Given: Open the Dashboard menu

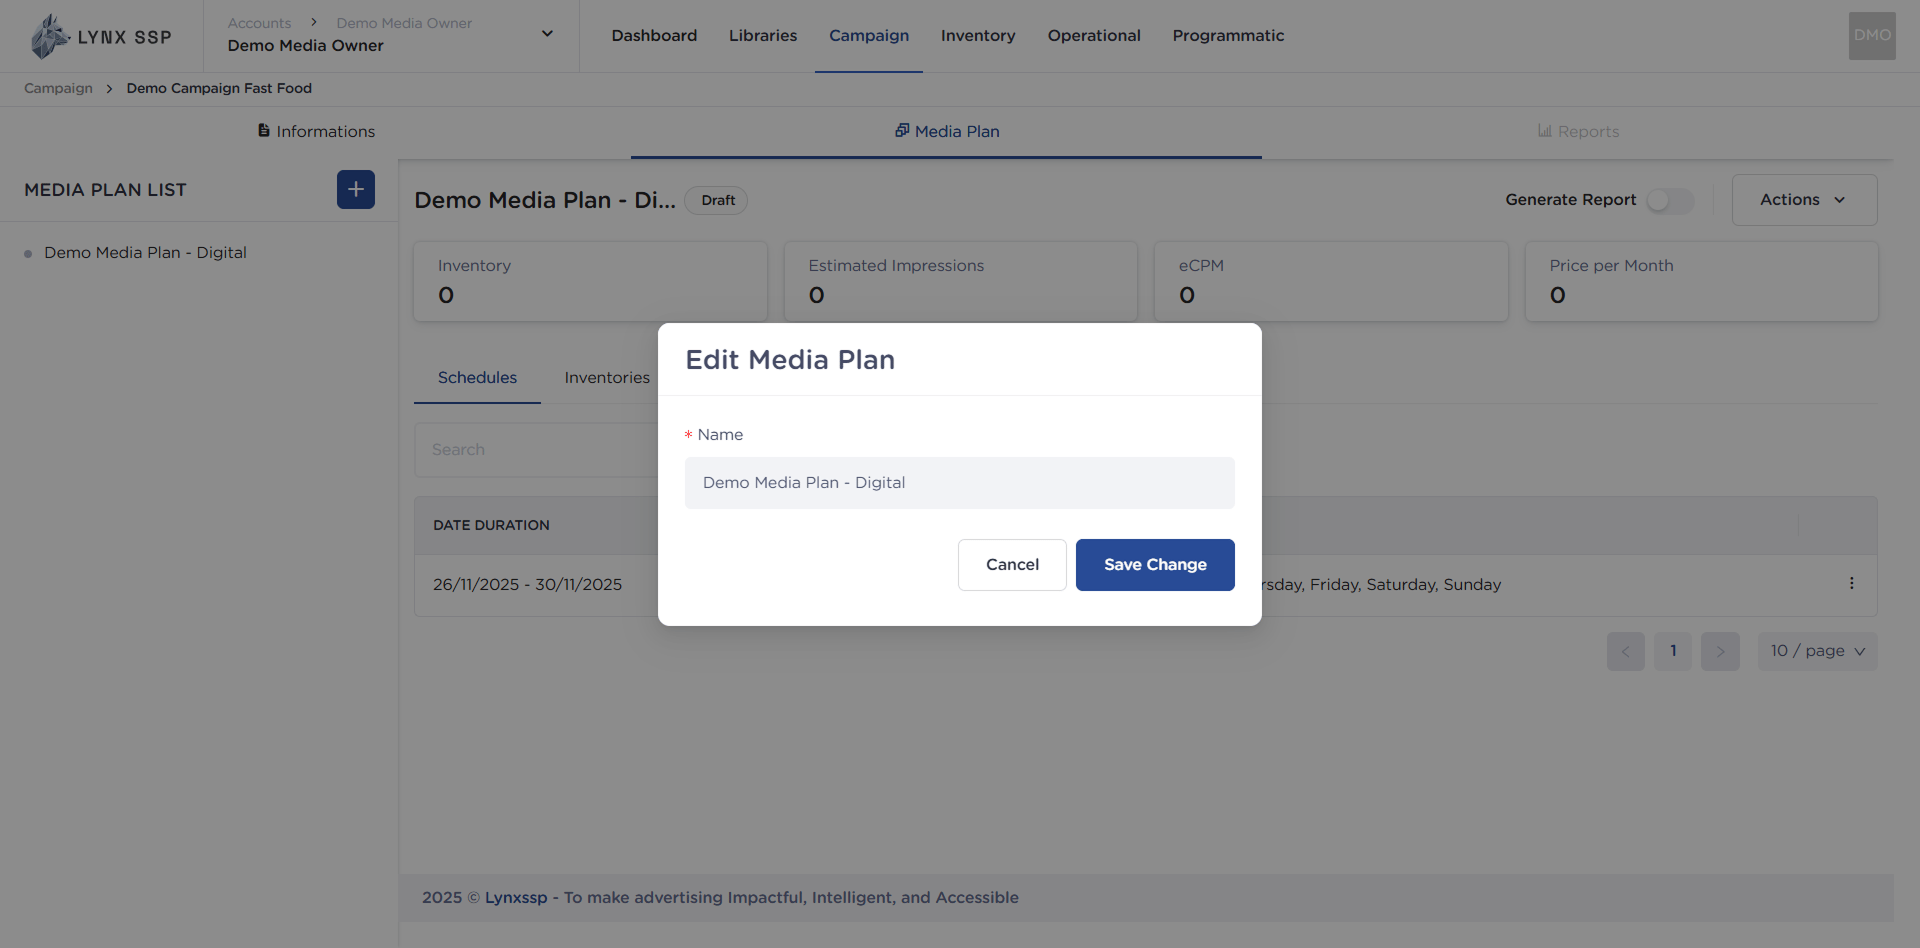Looking at the screenshot, I should 654,35.
